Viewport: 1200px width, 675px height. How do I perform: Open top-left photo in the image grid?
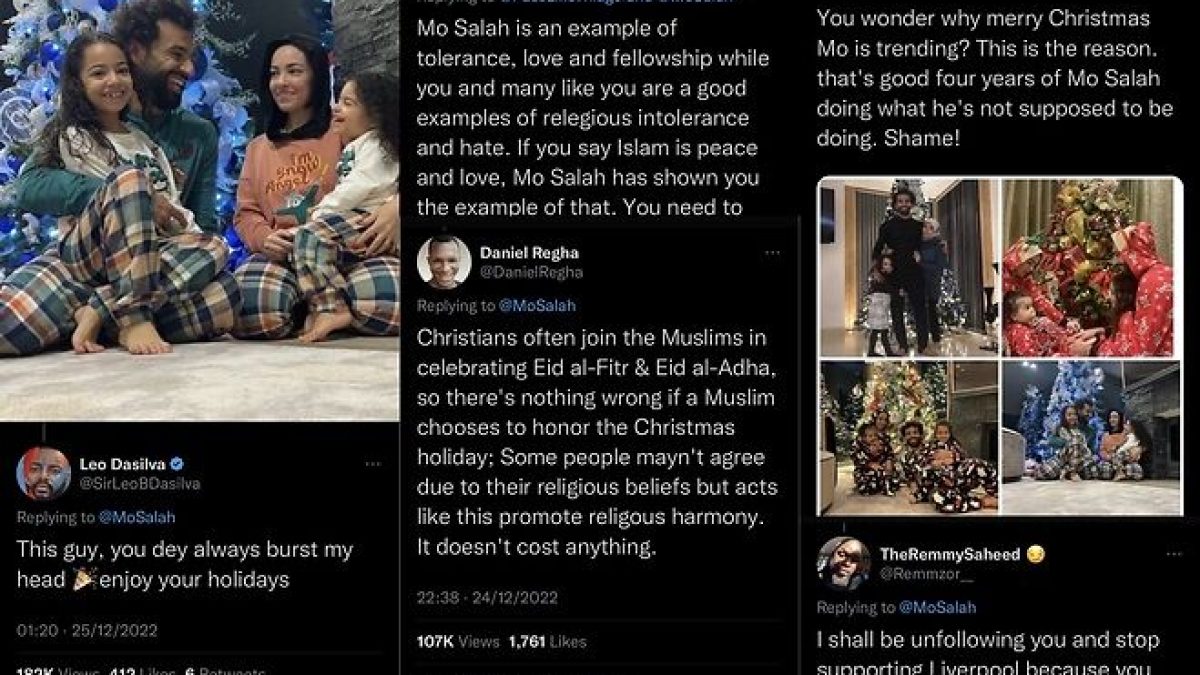pyautogui.click(x=908, y=266)
